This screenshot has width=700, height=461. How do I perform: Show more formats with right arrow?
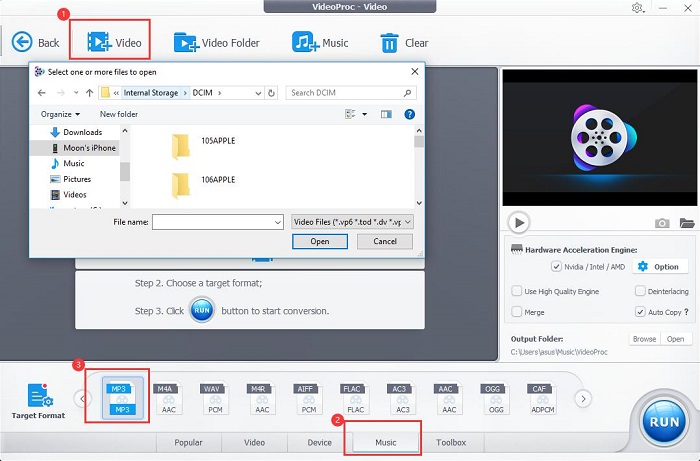coord(583,398)
